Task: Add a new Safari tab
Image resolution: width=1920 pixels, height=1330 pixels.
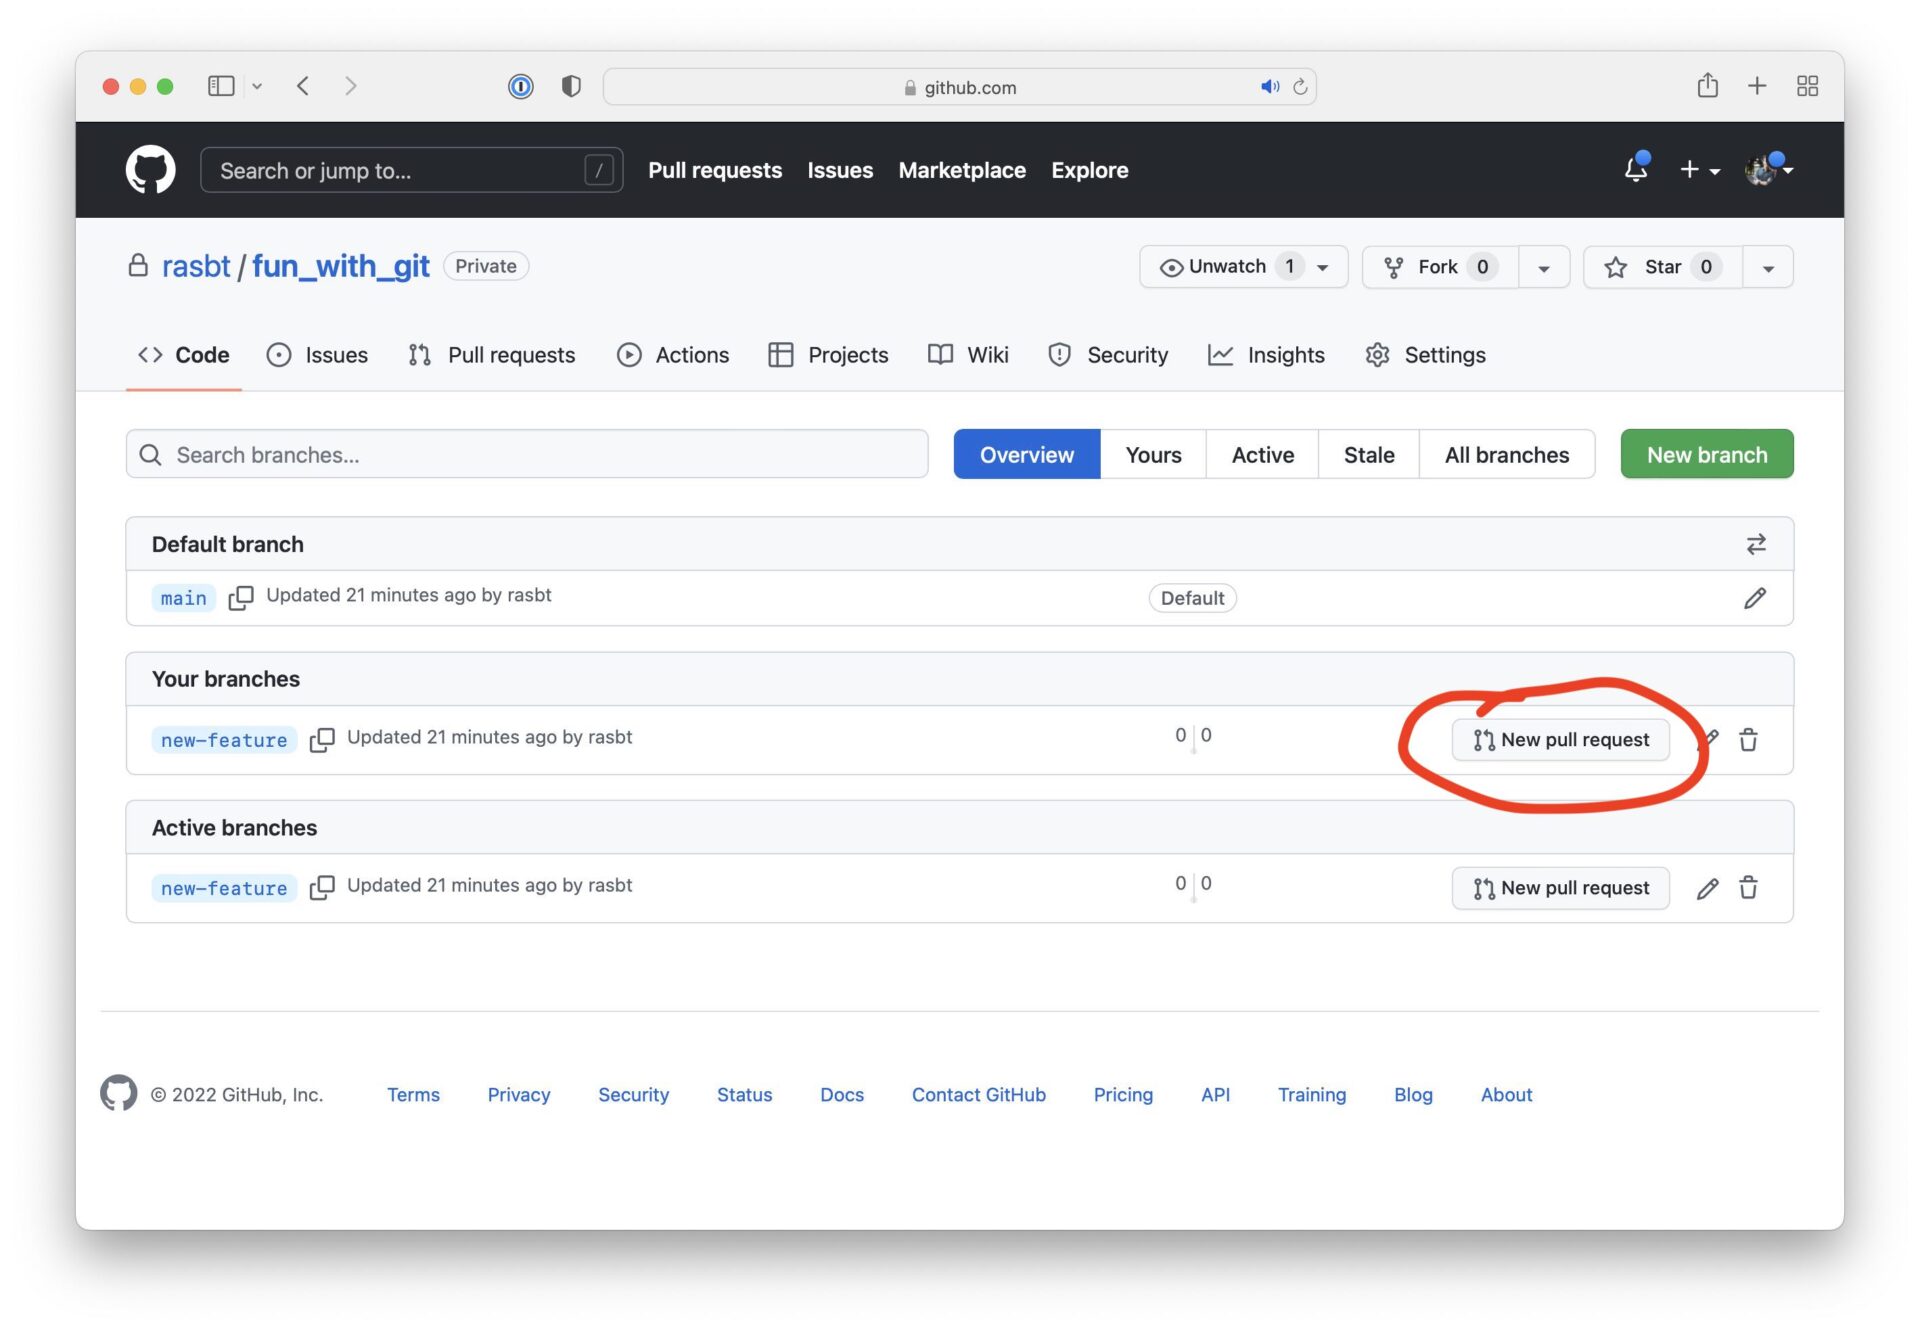Action: click(x=1757, y=86)
